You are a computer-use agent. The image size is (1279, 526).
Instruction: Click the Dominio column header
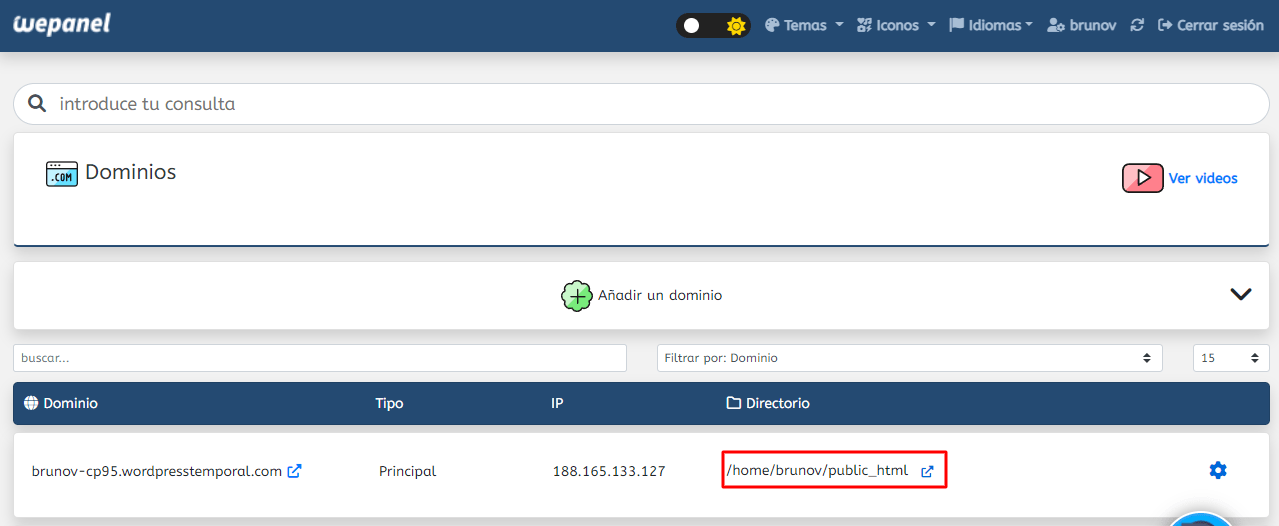[61, 403]
